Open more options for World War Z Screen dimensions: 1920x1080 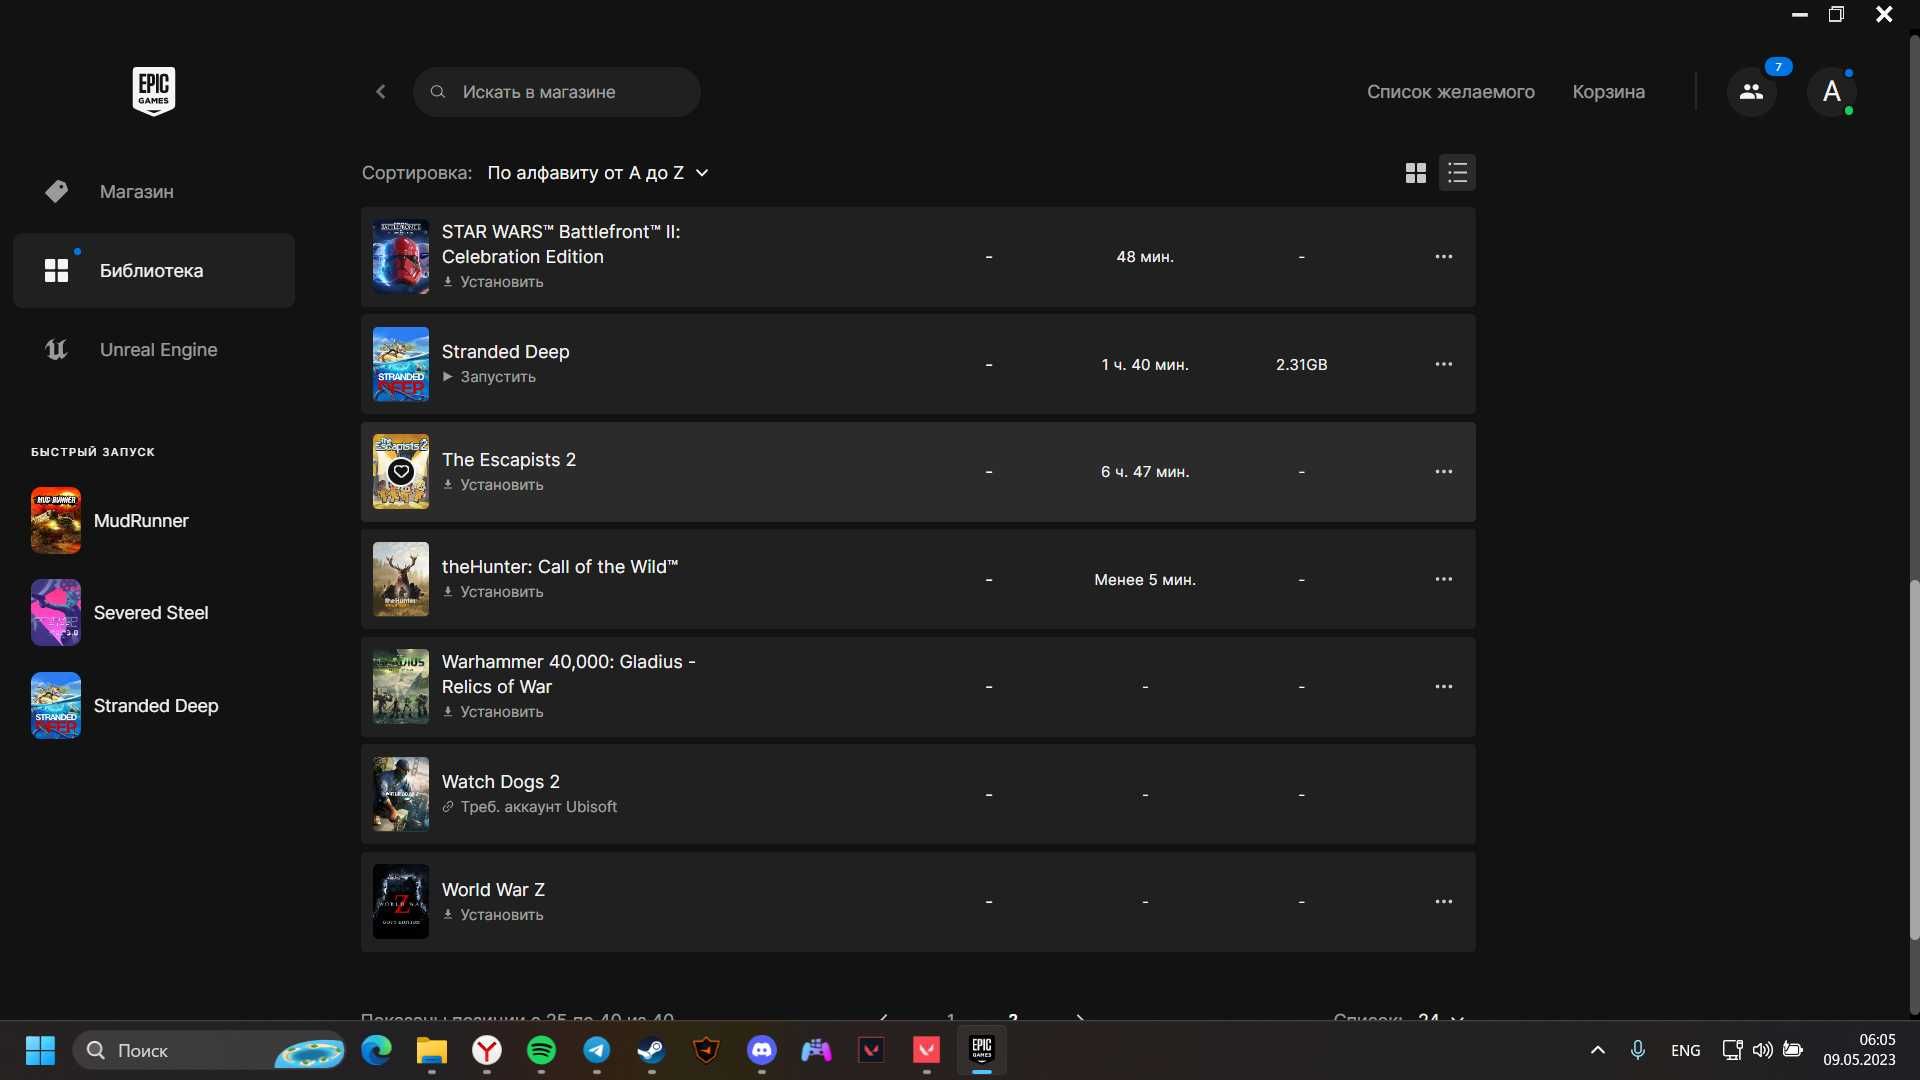(x=1444, y=901)
